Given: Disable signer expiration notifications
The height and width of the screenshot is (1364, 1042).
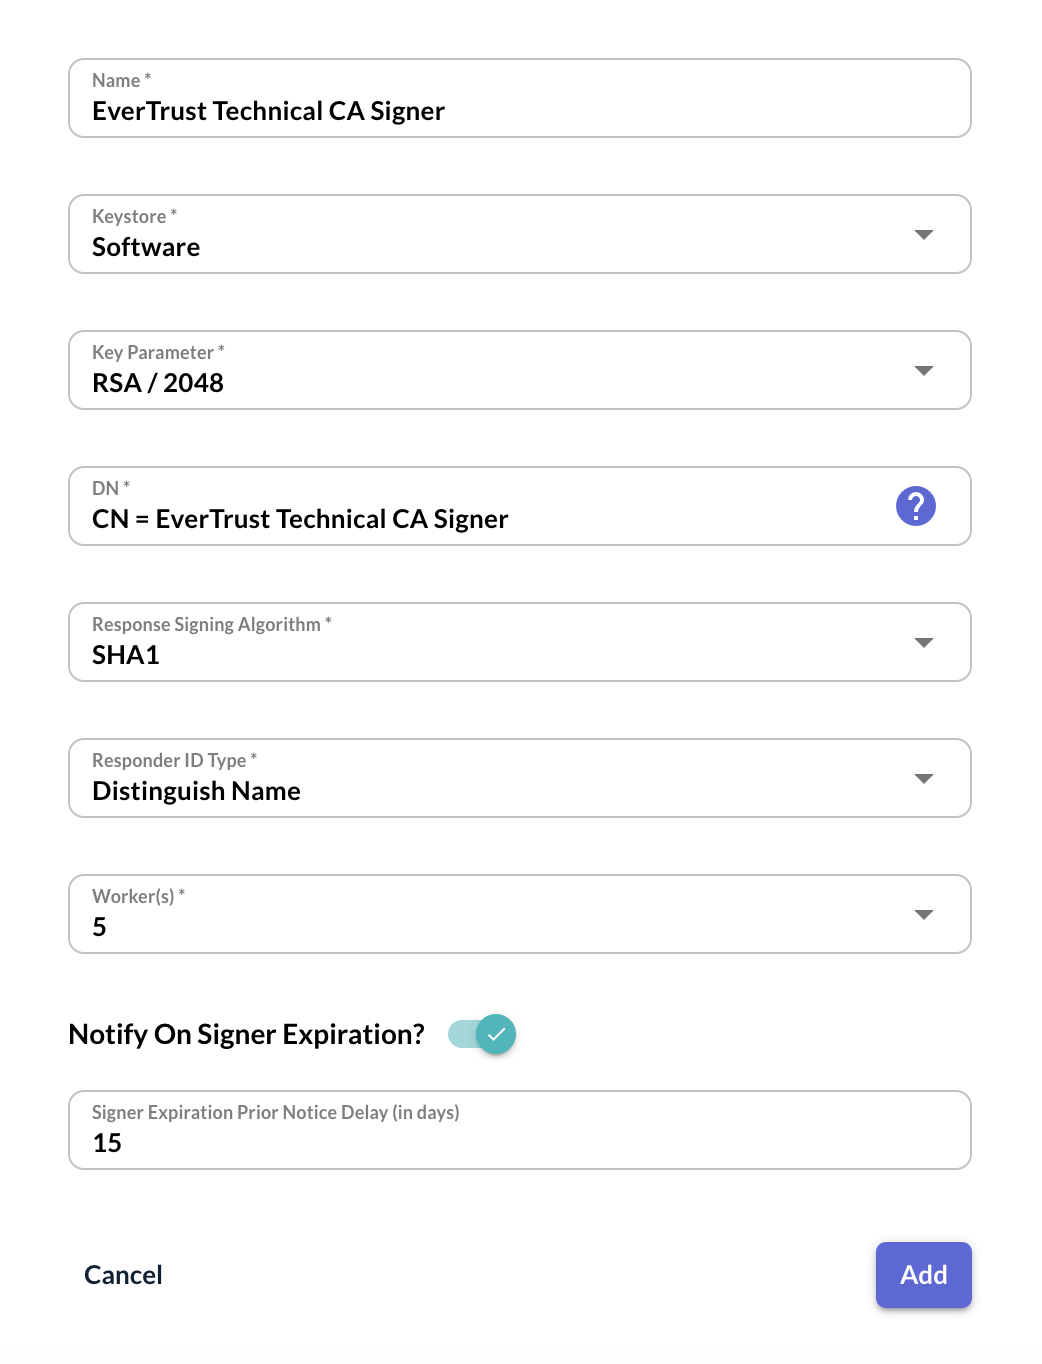Looking at the screenshot, I should 482,1034.
